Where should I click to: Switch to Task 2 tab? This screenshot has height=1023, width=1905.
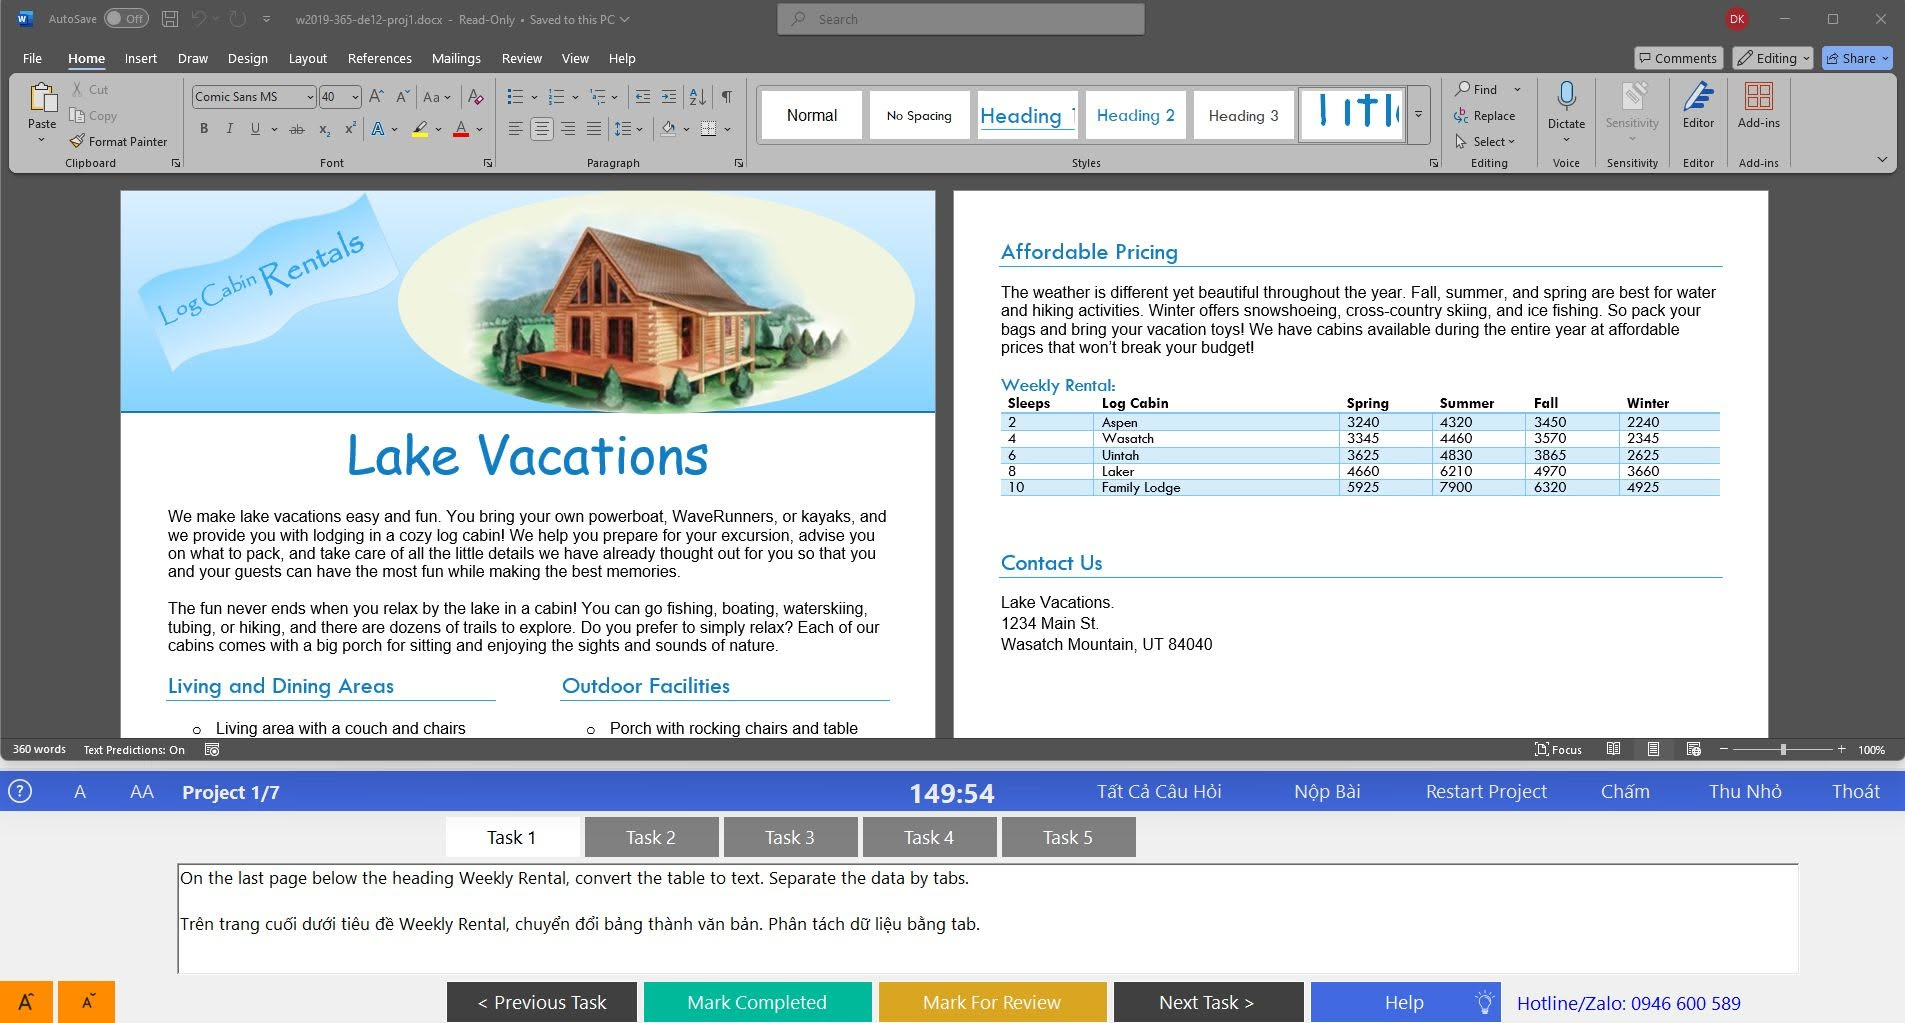pos(651,837)
